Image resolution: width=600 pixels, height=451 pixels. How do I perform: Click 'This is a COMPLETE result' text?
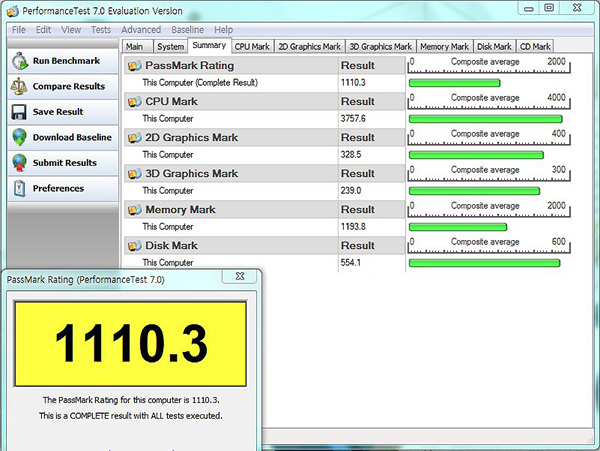tap(130, 416)
